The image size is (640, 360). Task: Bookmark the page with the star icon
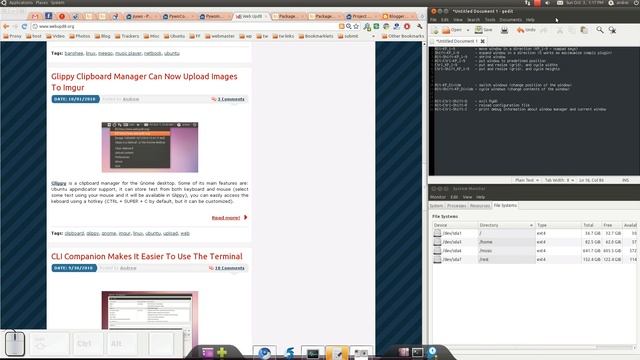click(x=356, y=26)
